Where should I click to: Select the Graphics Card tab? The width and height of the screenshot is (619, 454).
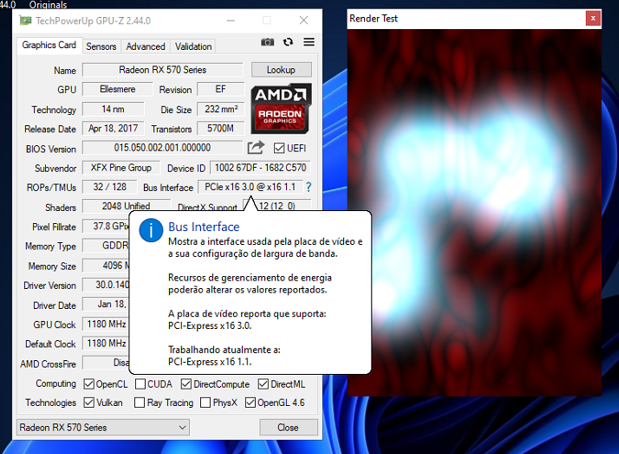49,45
